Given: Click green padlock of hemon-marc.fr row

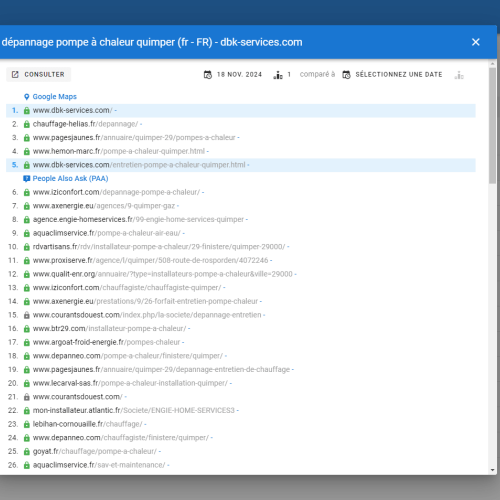Looking at the screenshot, I should 27,151.
